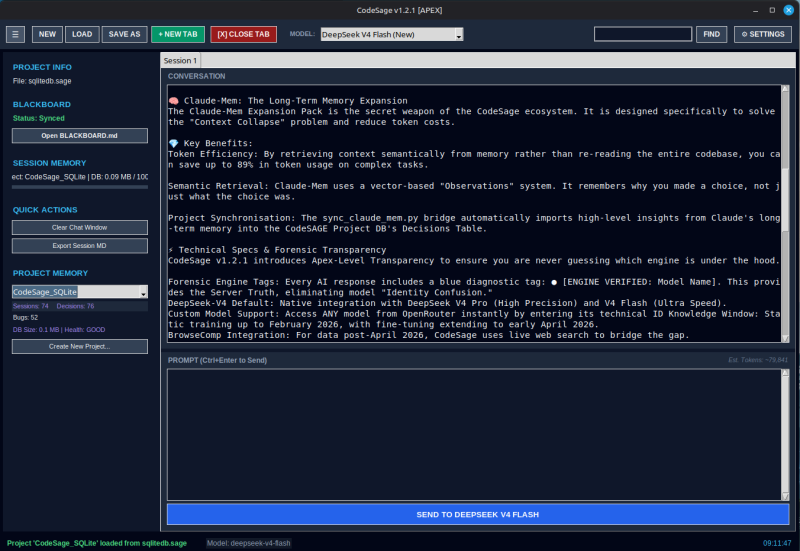Click the CONVERSATION label

coord(196,76)
